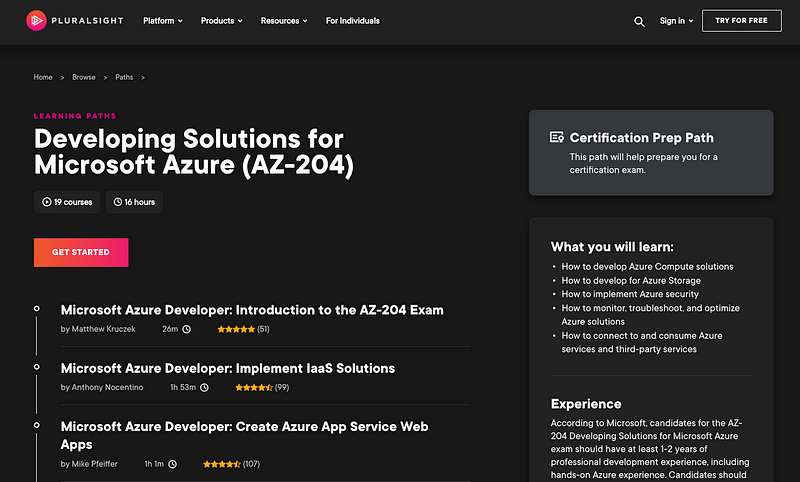Screen dimensions: 800x482
Task: Click the GET STARTED button
Action: coord(81,252)
